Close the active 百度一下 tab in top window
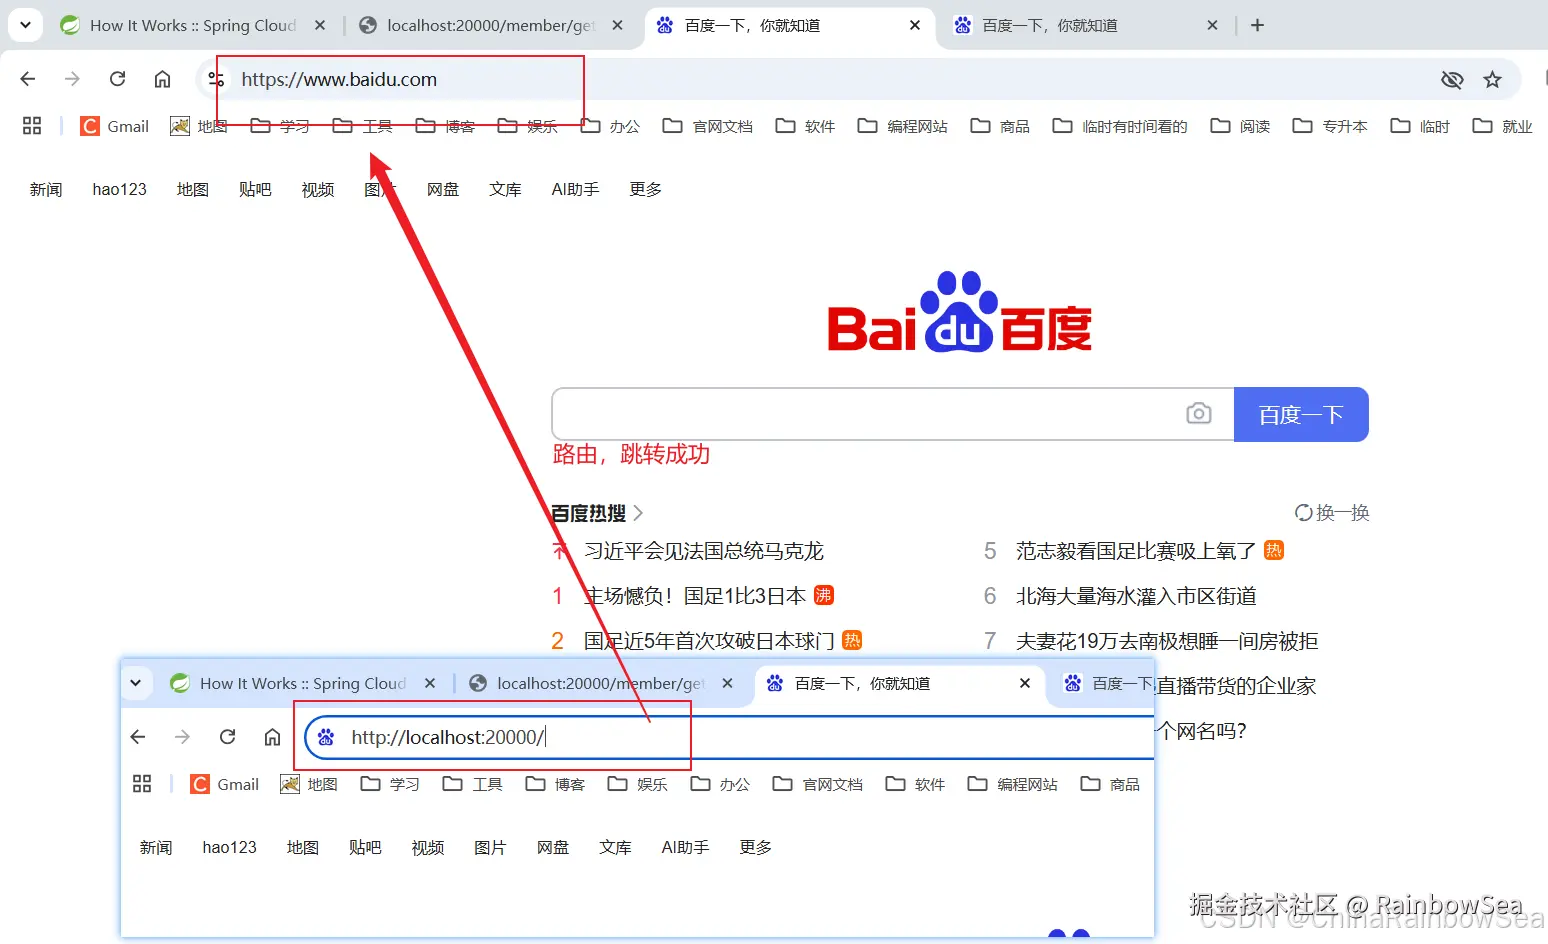Screen dimensions: 1548x944 point(915,25)
